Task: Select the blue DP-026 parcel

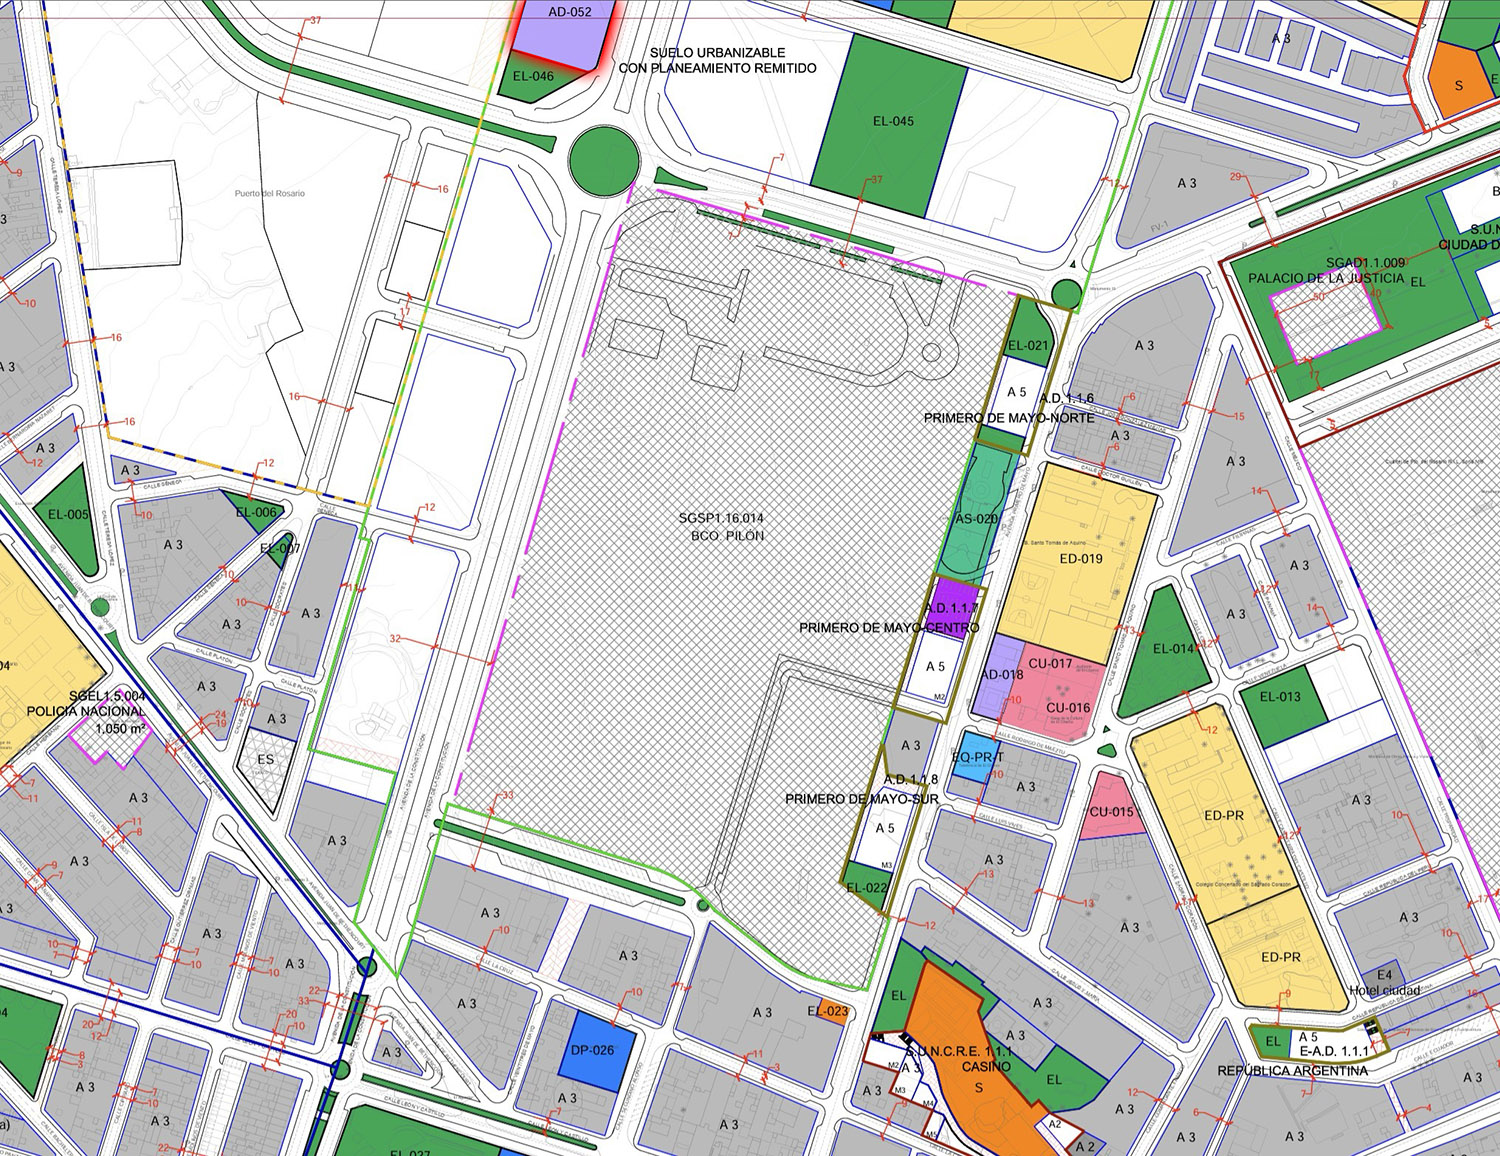Action: coord(593,1050)
